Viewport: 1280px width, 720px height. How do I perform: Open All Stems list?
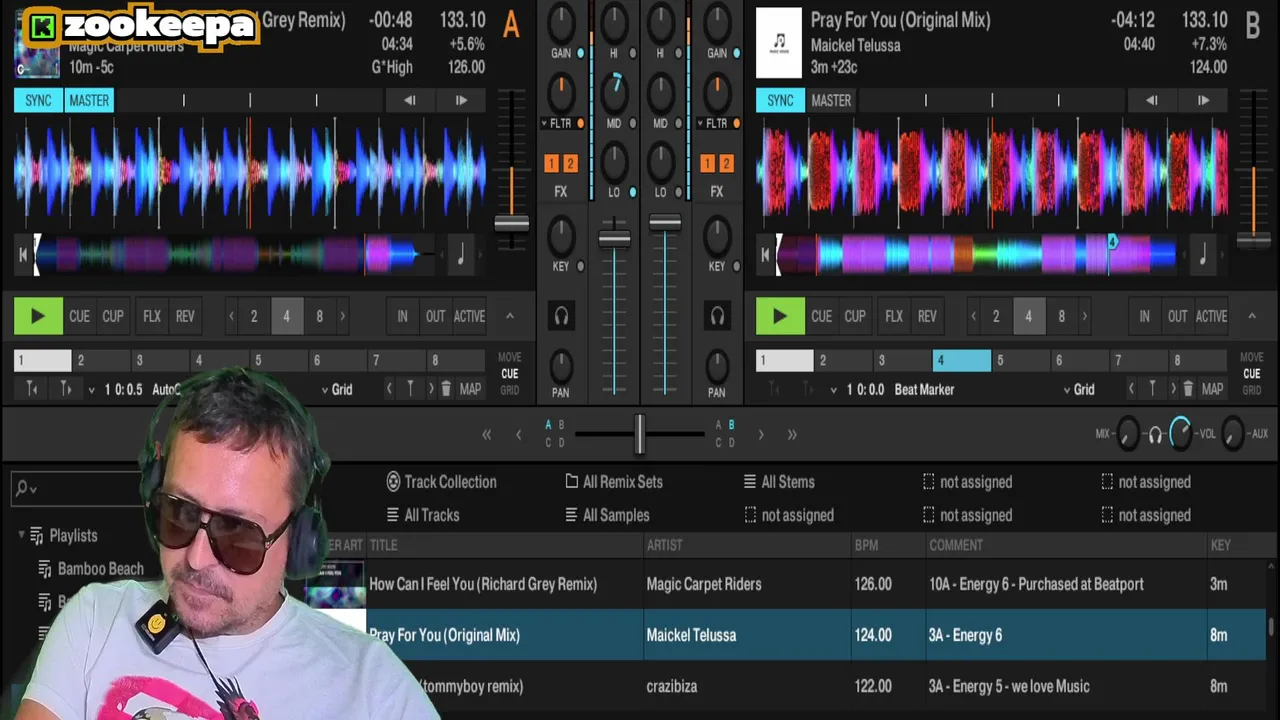coord(779,482)
